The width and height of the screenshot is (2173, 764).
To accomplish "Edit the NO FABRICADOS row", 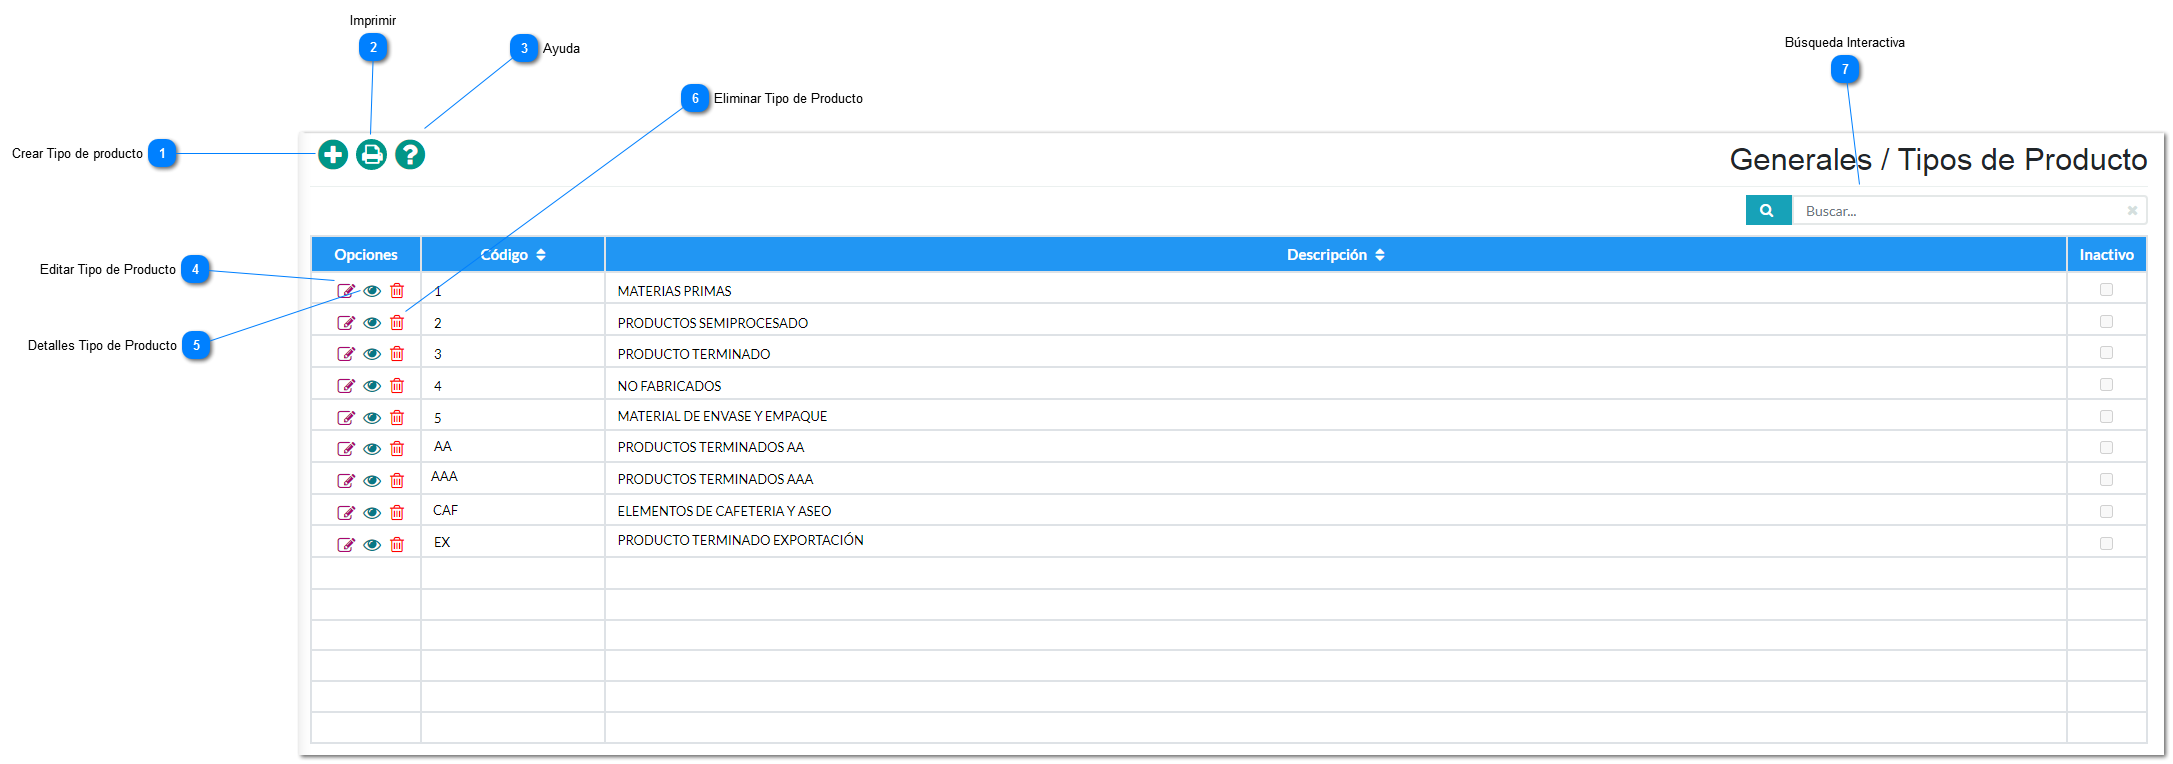I will [346, 386].
